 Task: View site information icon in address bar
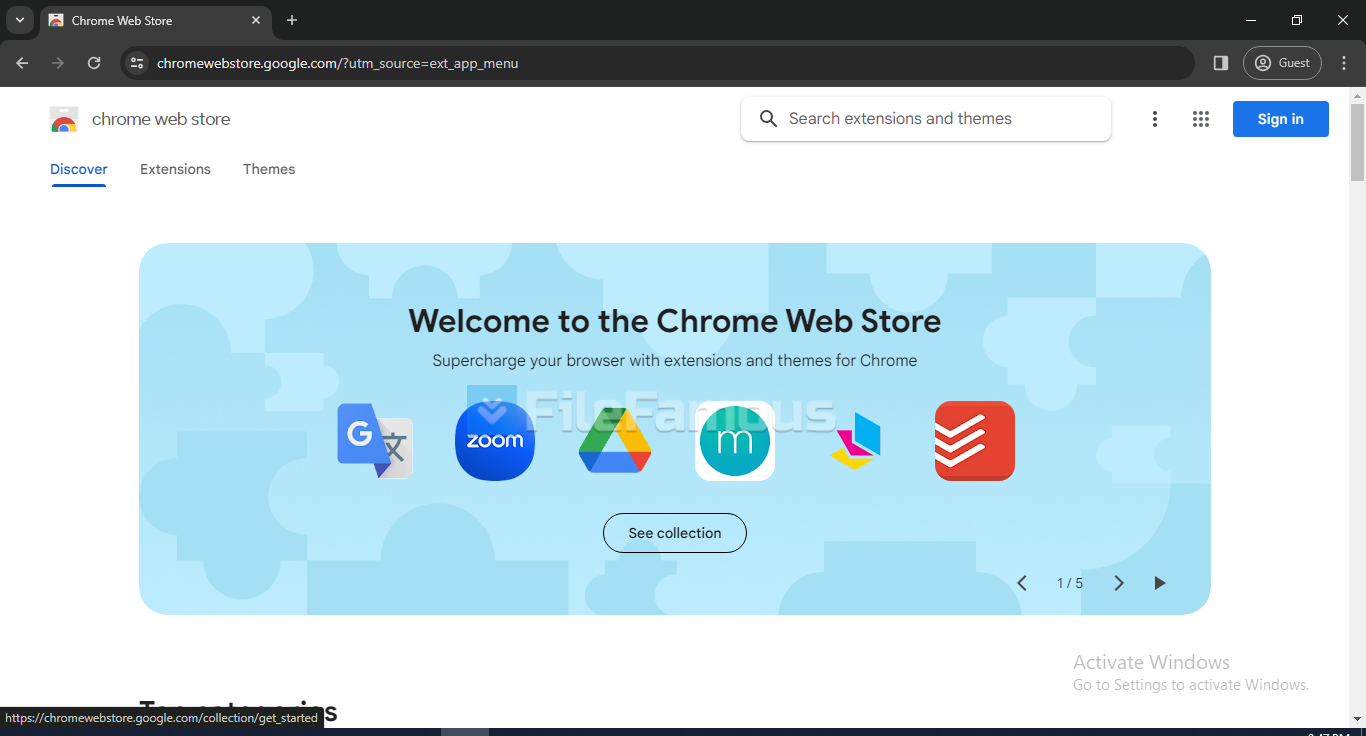coord(138,63)
